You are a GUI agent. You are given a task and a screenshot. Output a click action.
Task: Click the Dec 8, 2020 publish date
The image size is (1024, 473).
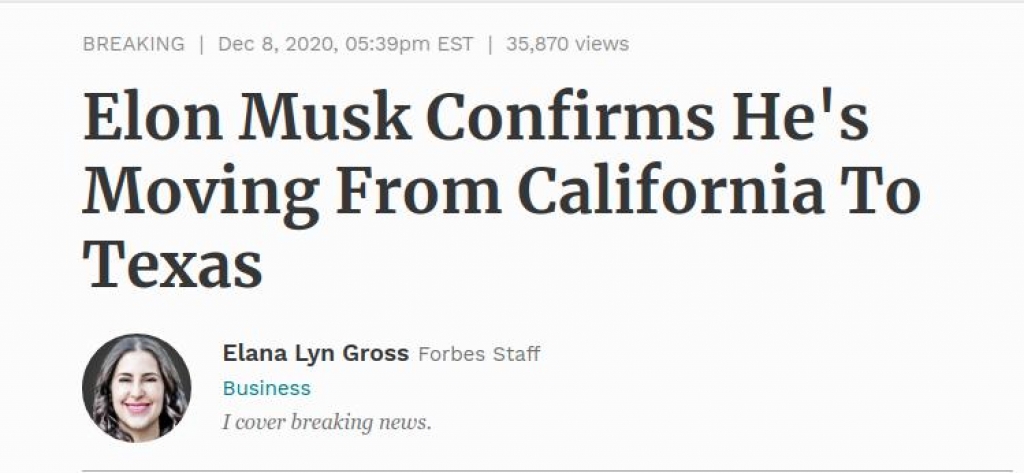[275, 44]
